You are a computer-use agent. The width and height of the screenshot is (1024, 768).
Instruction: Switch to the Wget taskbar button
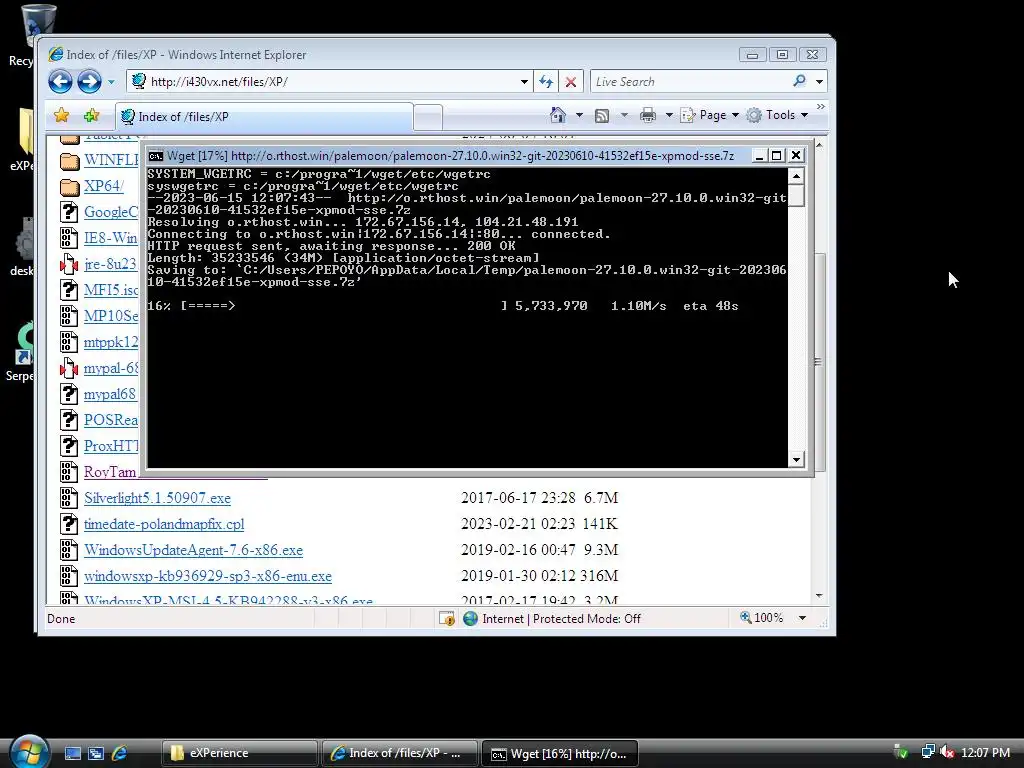point(560,754)
